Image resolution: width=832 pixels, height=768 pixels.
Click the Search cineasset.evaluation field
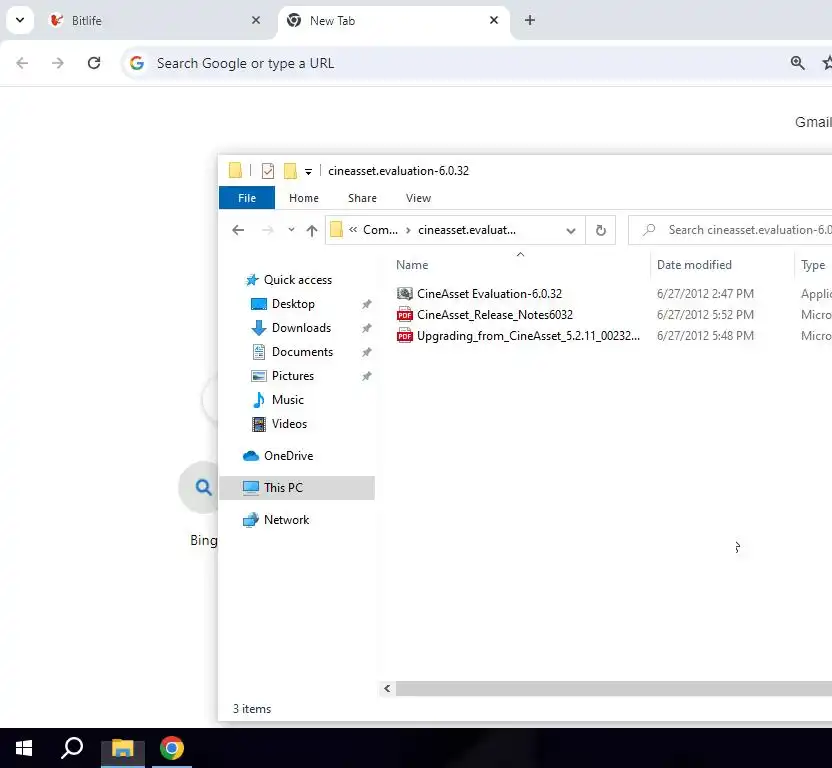click(730, 230)
